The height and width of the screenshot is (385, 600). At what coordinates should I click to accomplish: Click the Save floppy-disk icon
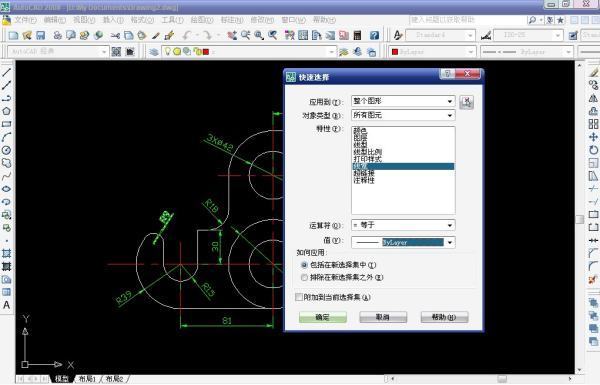coord(41,36)
